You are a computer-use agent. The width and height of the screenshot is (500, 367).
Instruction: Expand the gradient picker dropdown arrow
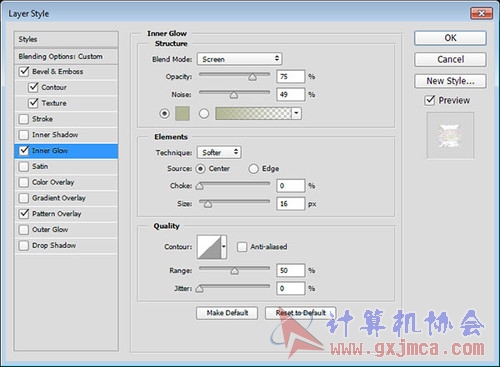click(x=296, y=114)
